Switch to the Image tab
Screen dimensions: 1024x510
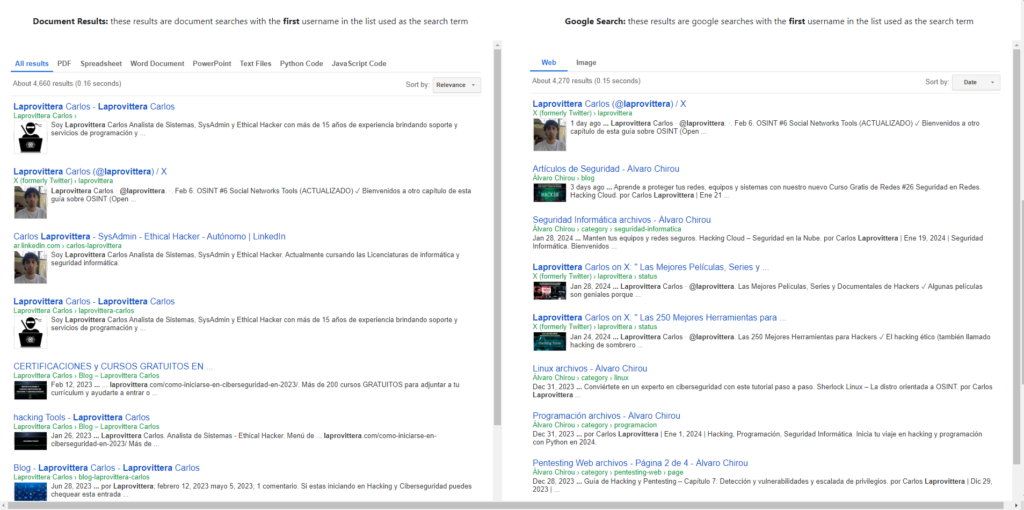pyautogui.click(x=586, y=63)
